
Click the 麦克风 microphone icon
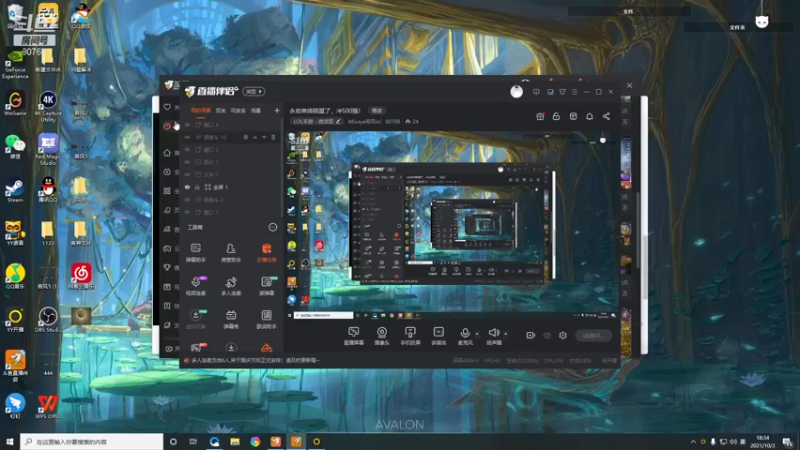click(465, 334)
